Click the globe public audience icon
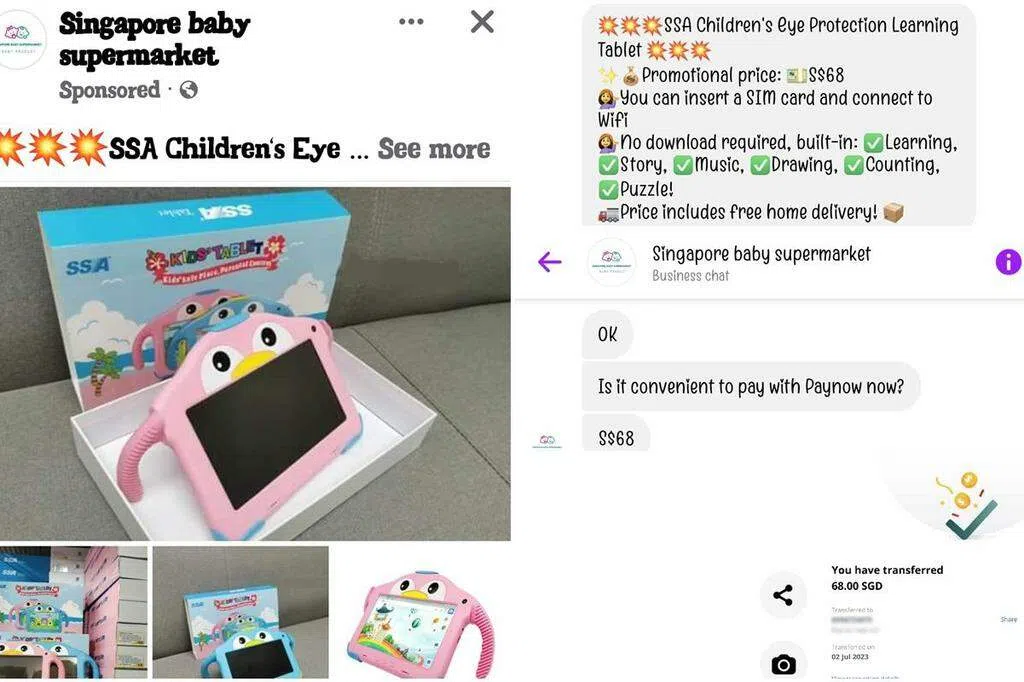The height and width of the screenshot is (682, 1024). pos(189,89)
